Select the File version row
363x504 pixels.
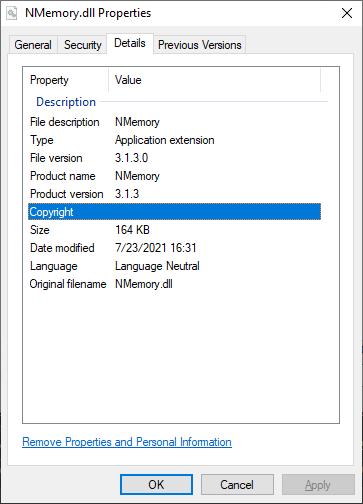click(x=174, y=158)
